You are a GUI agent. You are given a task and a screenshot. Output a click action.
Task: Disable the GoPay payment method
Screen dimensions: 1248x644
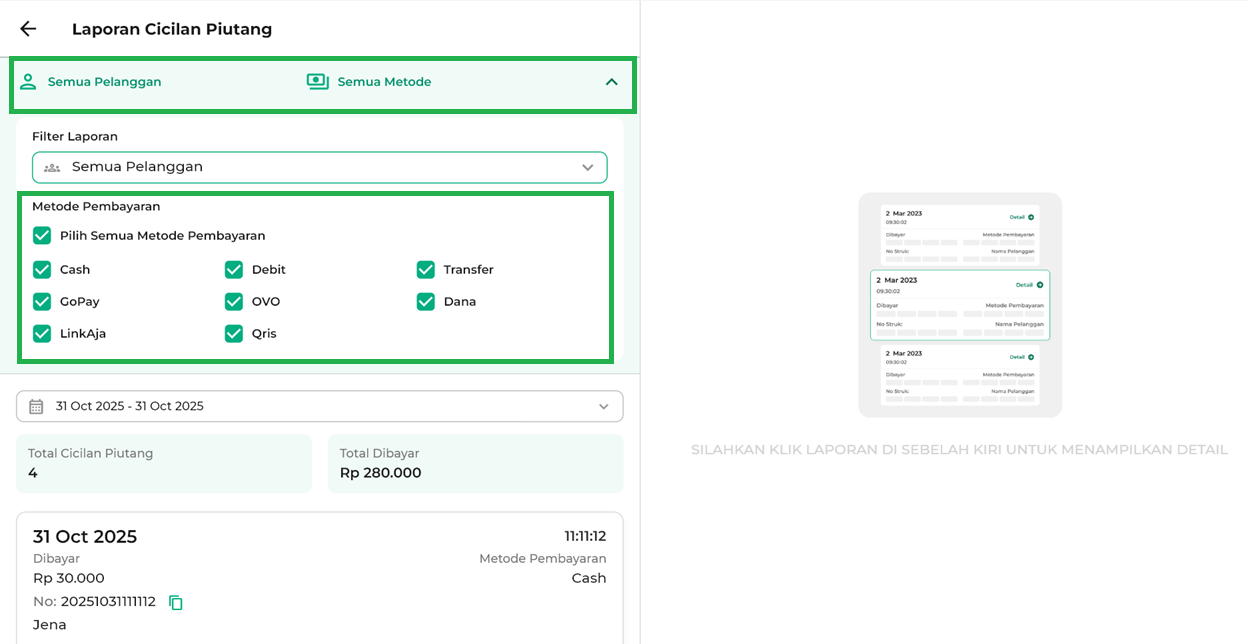(x=42, y=302)
